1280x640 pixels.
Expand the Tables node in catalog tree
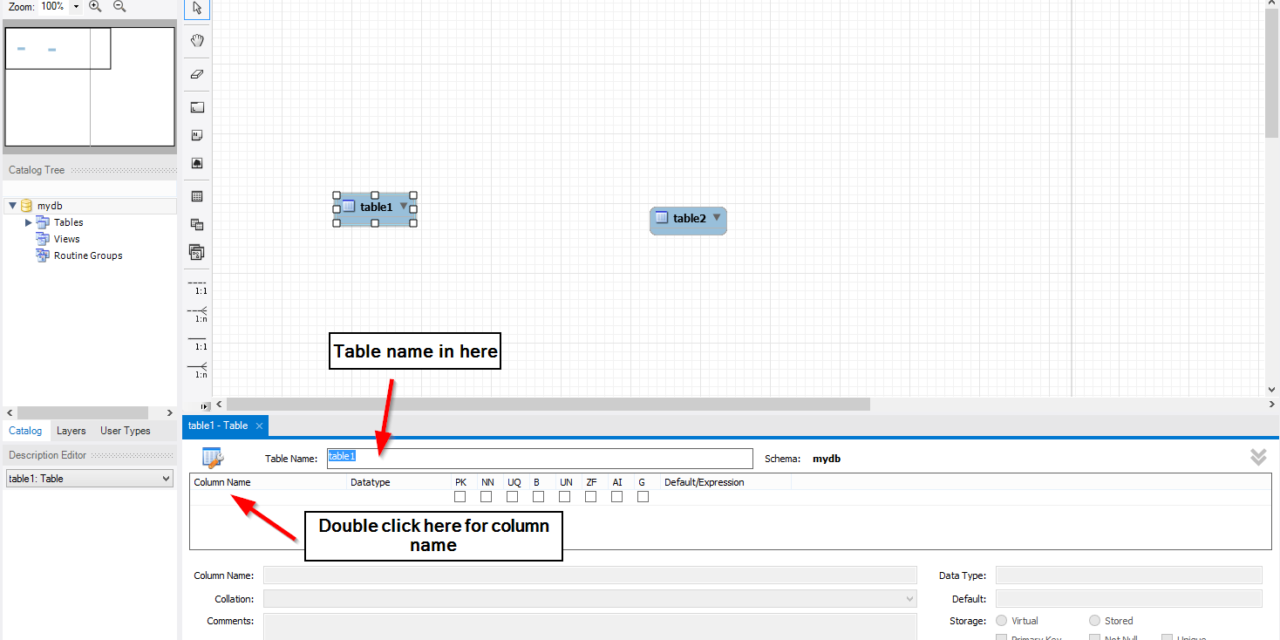point(29,223)
